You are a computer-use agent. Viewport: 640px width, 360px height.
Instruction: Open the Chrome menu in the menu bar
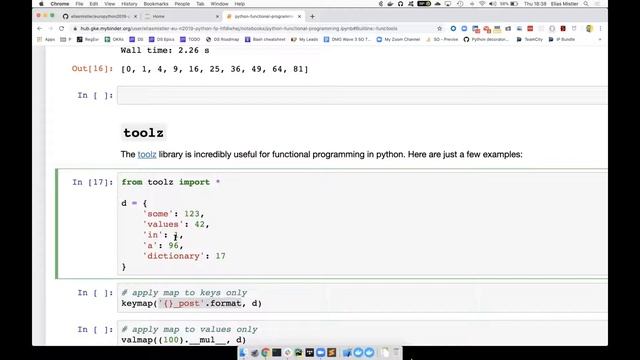click(60, 4)
